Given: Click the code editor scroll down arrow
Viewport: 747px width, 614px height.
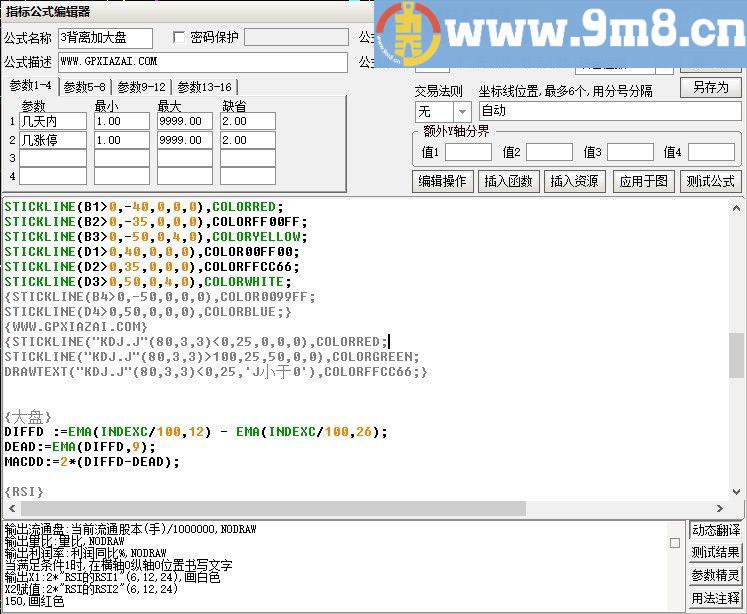Looking at the screenshot, I should tap(736, 492).
